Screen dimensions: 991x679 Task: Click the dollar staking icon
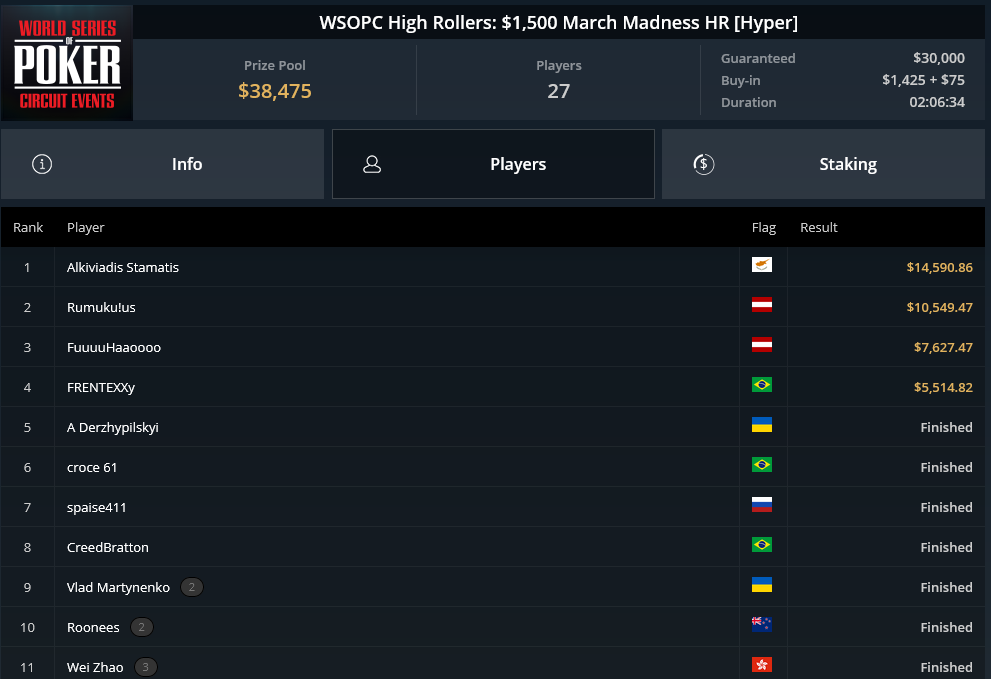tap(703, 164)
